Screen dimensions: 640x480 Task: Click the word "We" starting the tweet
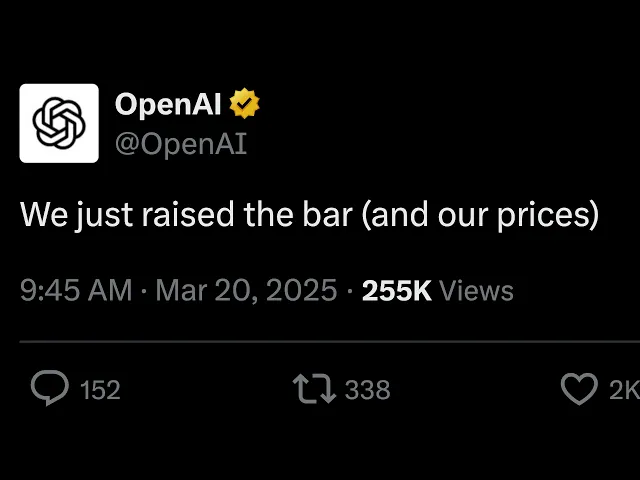[x=40, y=215]
